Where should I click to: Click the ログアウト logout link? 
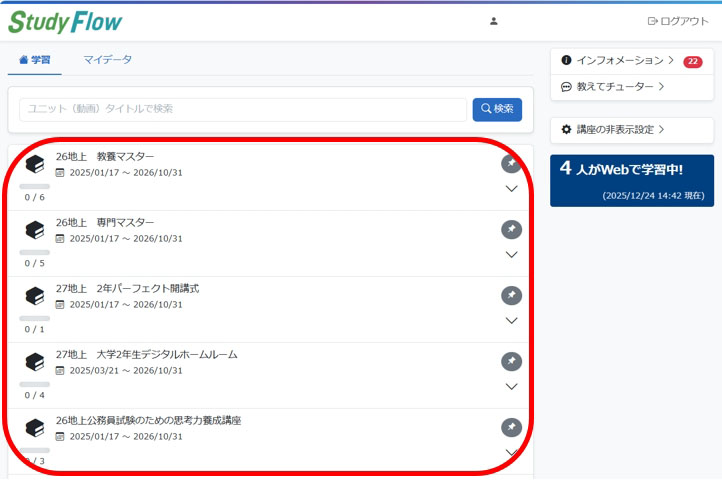[x=678, y=21]
